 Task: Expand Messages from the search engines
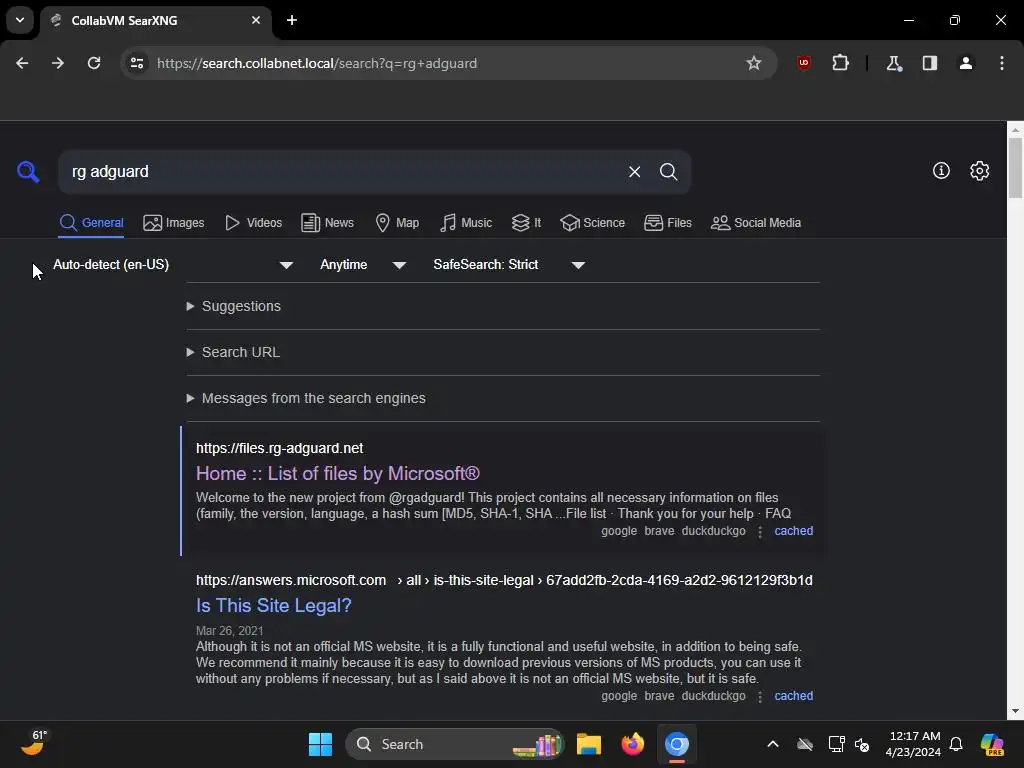306,398
